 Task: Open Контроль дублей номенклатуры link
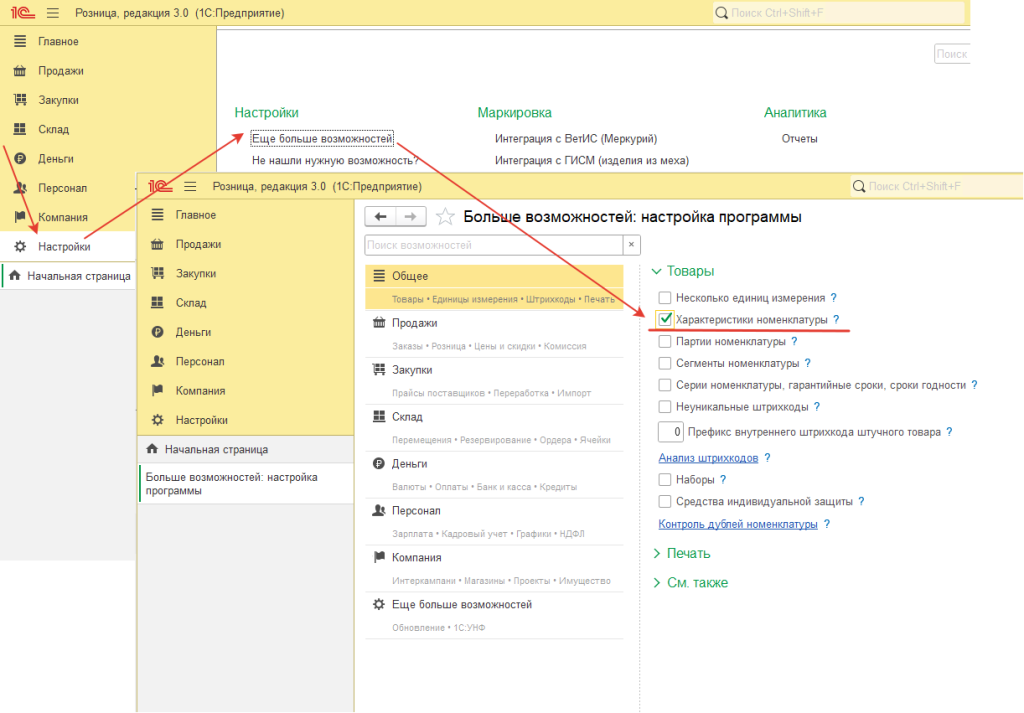pos(738,524)
